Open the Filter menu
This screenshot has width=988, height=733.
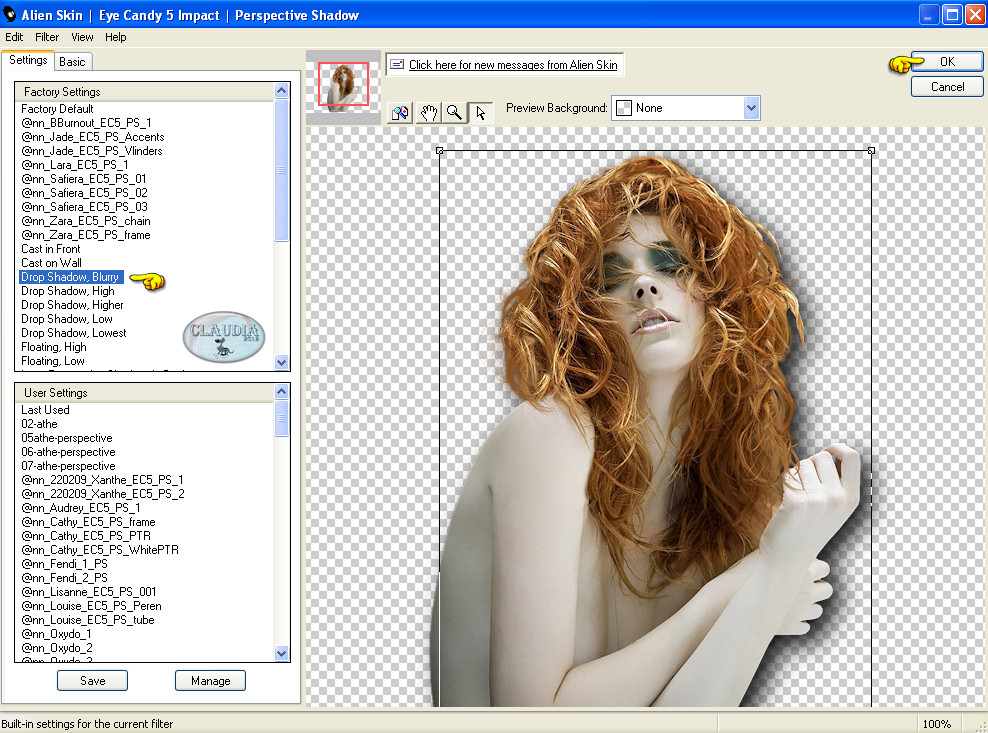point(47,37)
